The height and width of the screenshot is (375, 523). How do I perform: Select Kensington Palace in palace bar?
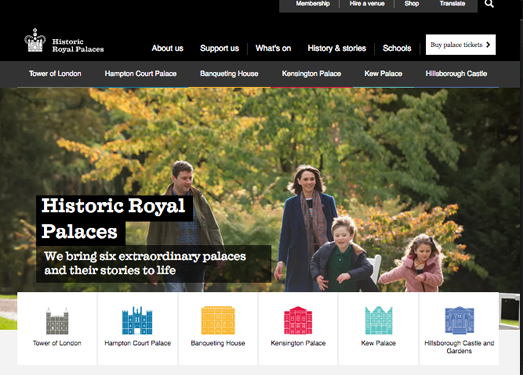coord(311,74)
